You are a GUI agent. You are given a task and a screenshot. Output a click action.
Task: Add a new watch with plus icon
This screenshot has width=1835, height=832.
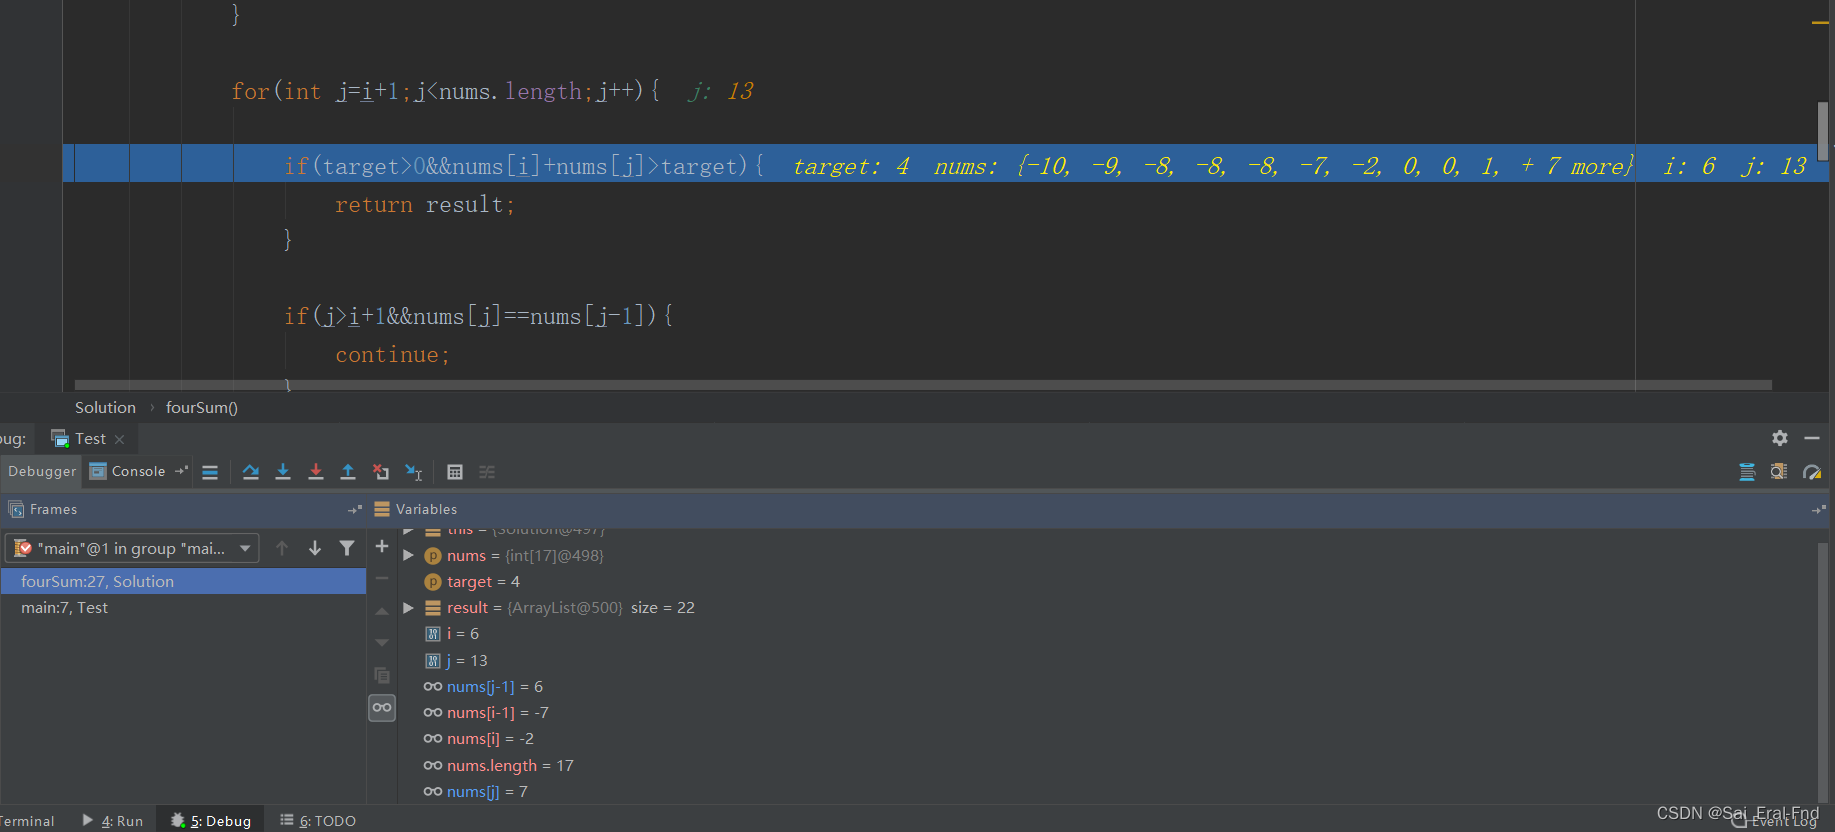382,546
